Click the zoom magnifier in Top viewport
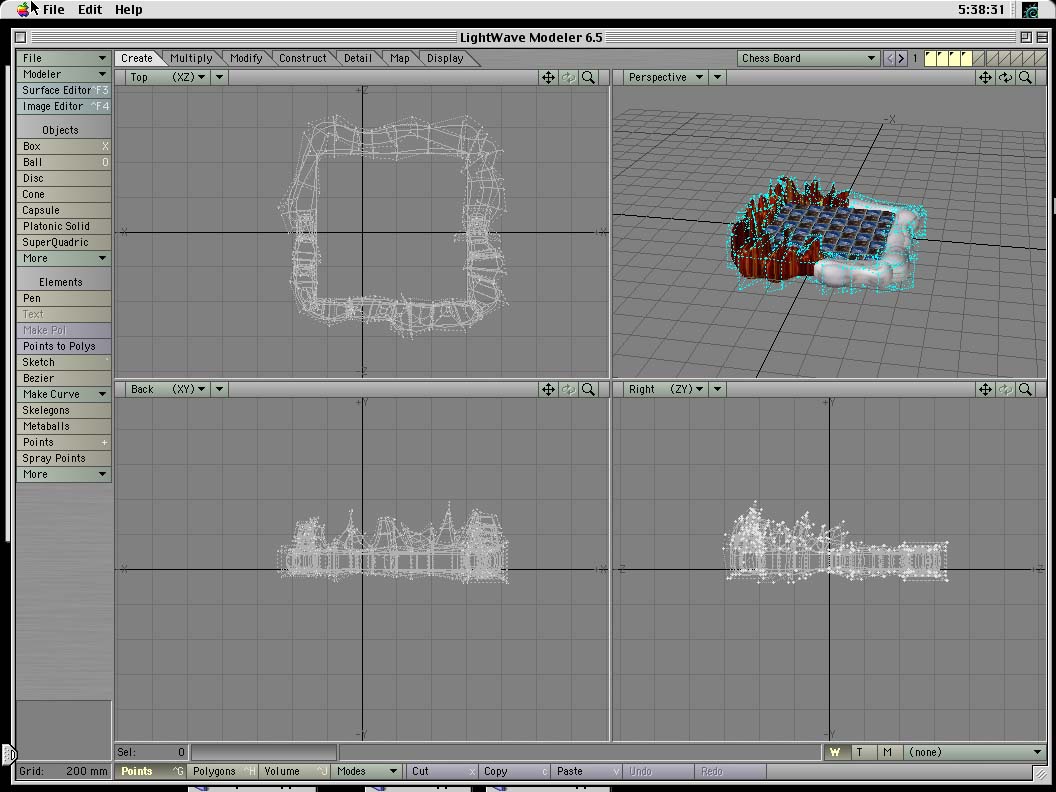 [x=589, y=77]
